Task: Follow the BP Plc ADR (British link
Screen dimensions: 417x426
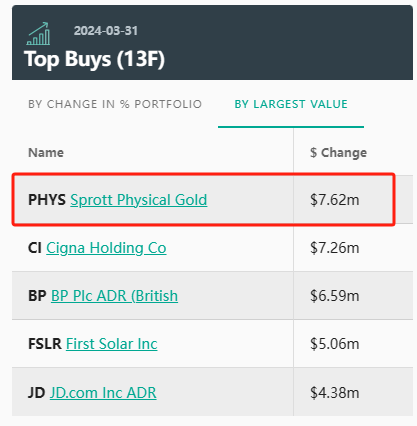Action: (114, 296)
